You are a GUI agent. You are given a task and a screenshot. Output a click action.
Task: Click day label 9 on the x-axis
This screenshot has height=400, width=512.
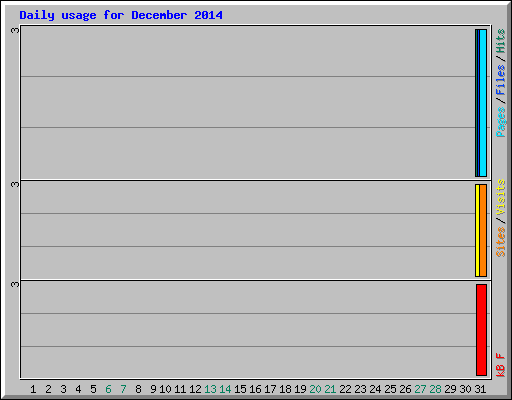153,389
